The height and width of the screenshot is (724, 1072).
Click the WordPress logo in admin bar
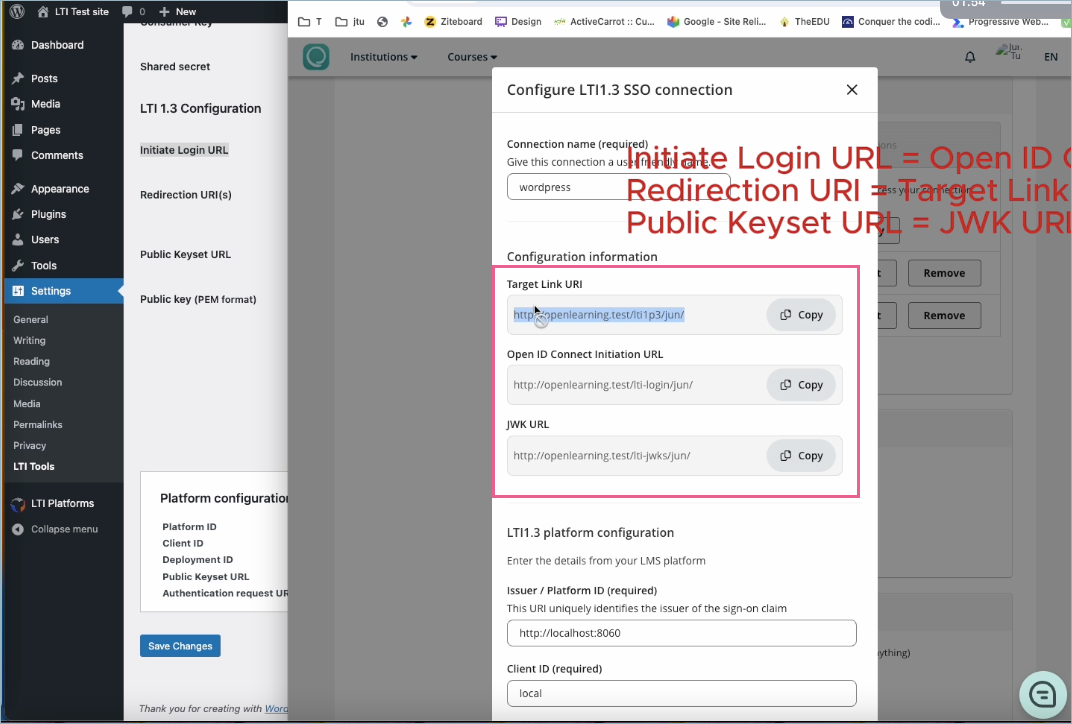click(17, 12)
